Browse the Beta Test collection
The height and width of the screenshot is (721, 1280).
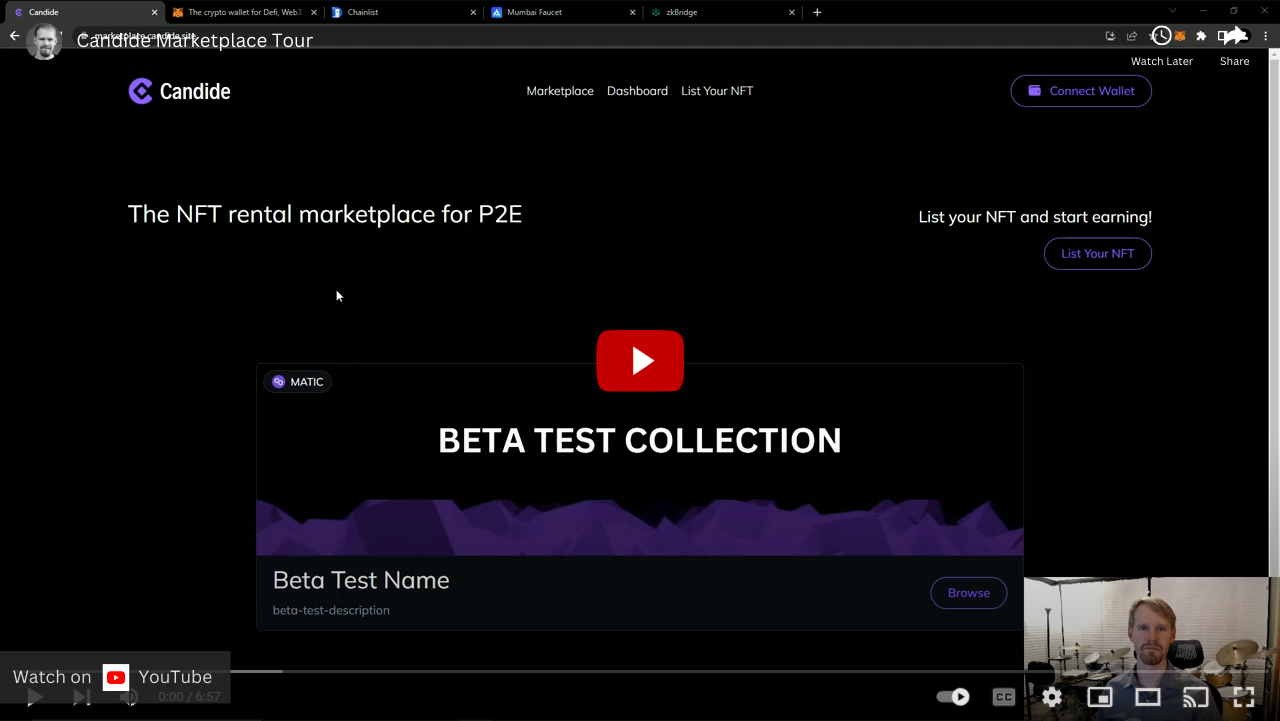click(968, 593)
